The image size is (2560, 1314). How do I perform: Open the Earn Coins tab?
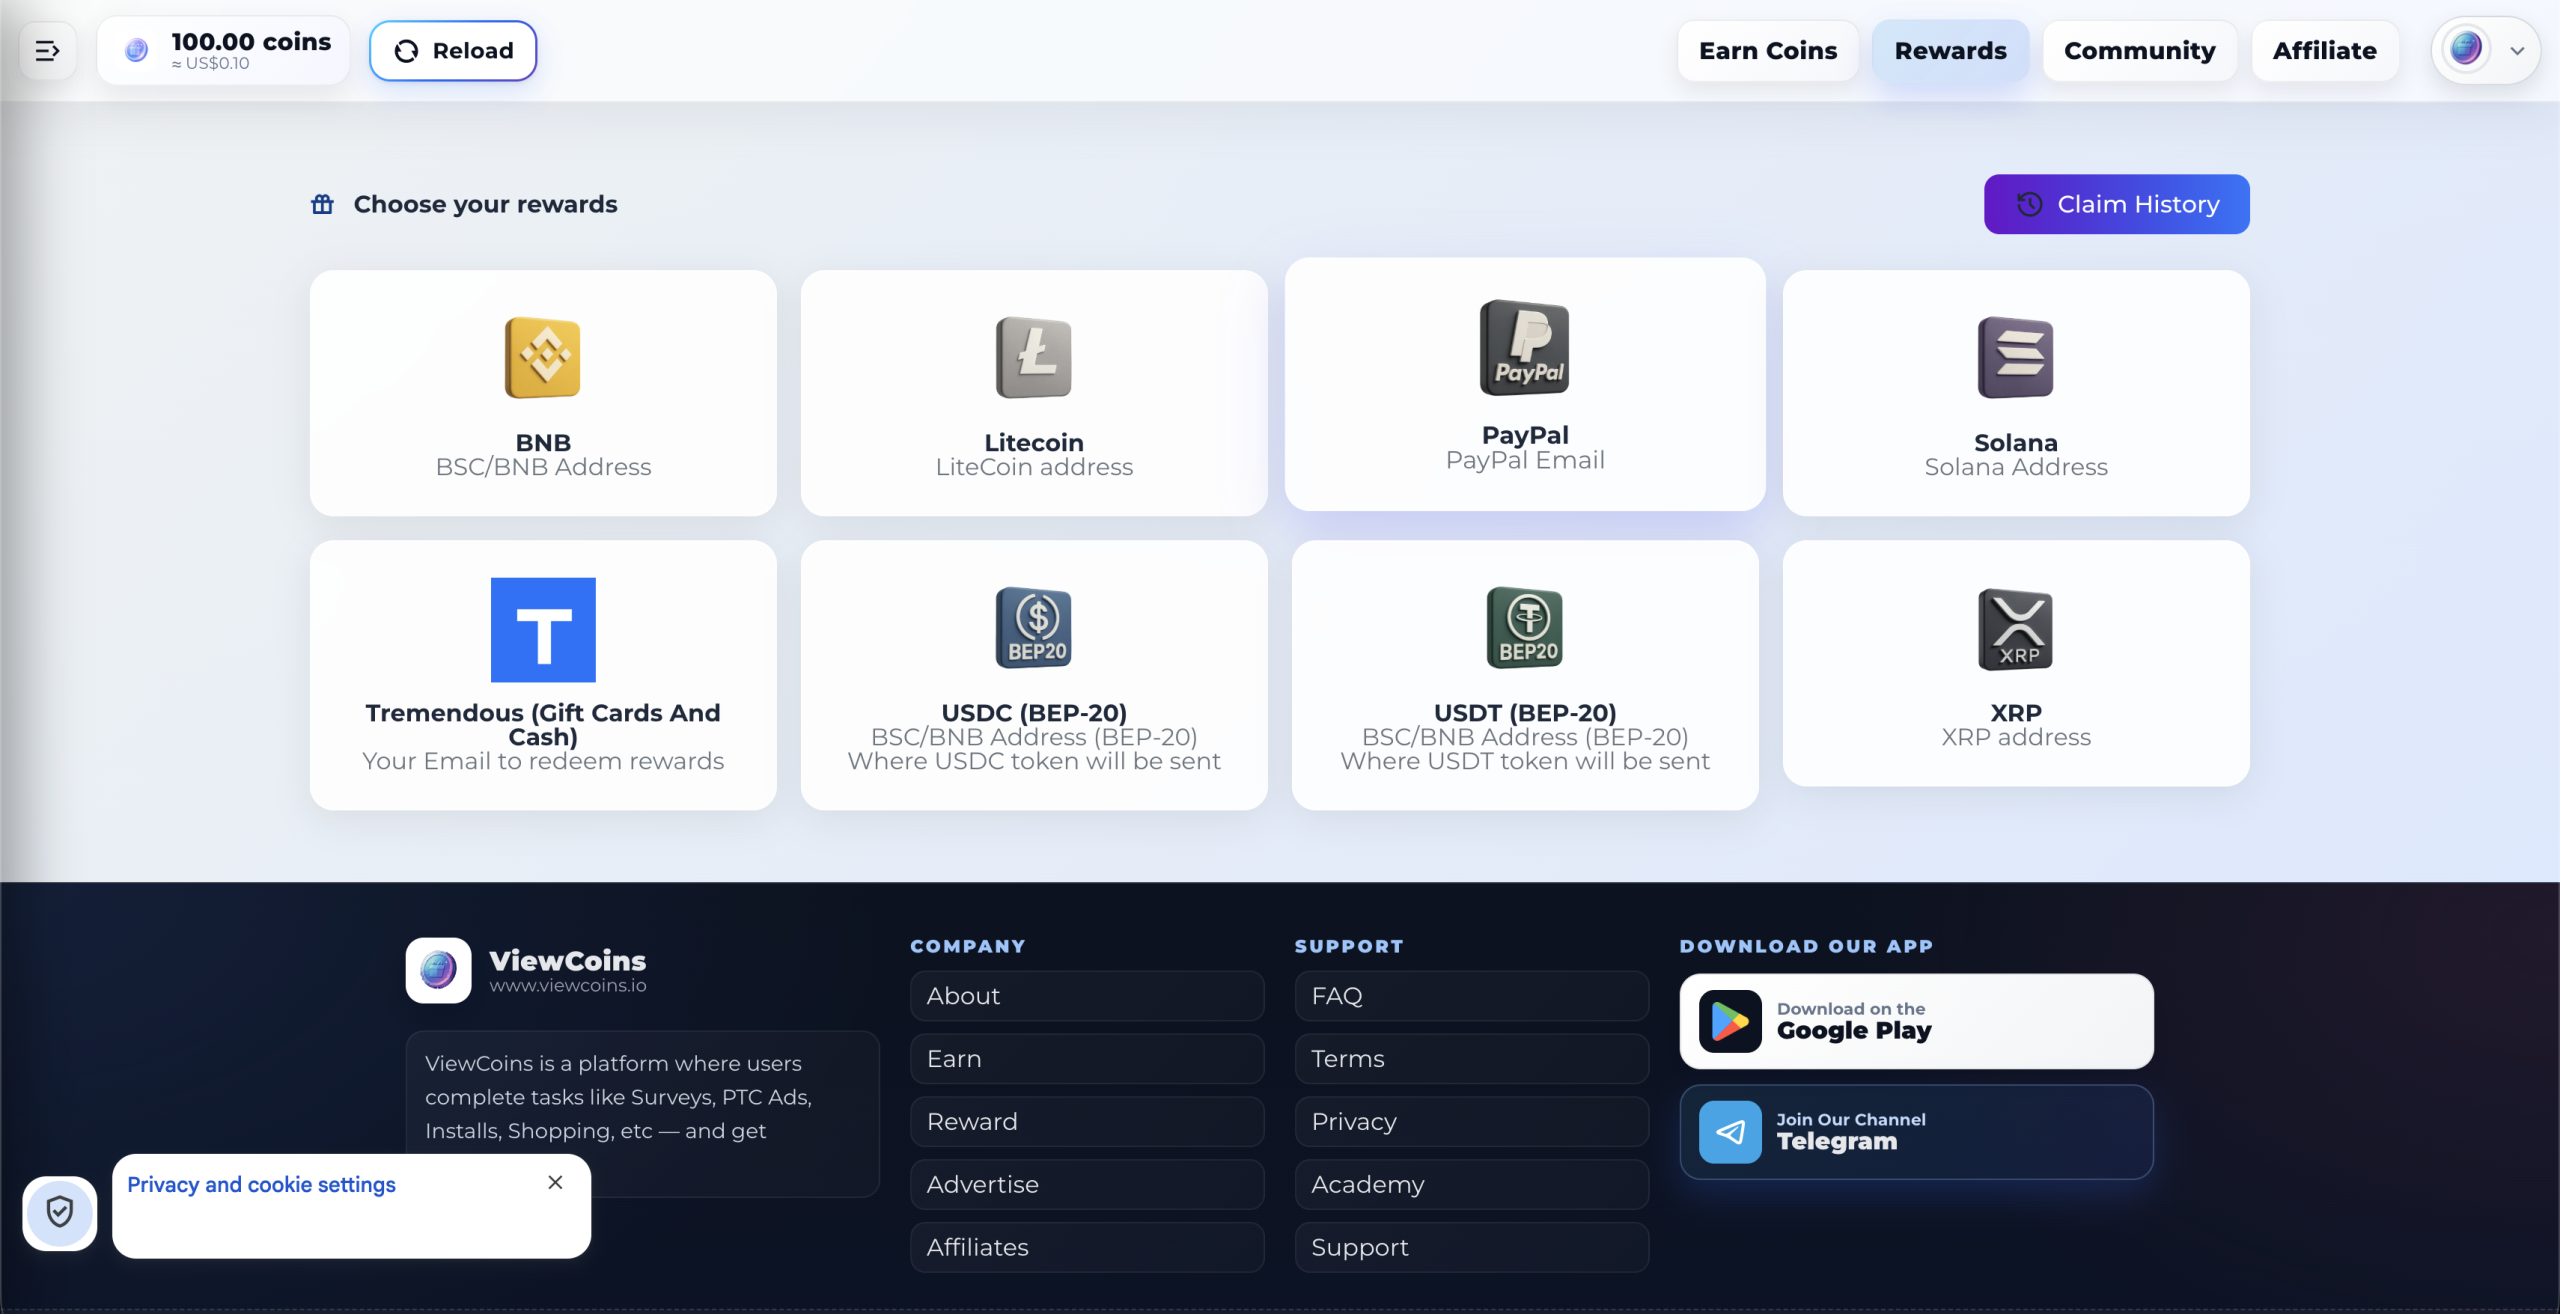click(x=1767, y=51)
